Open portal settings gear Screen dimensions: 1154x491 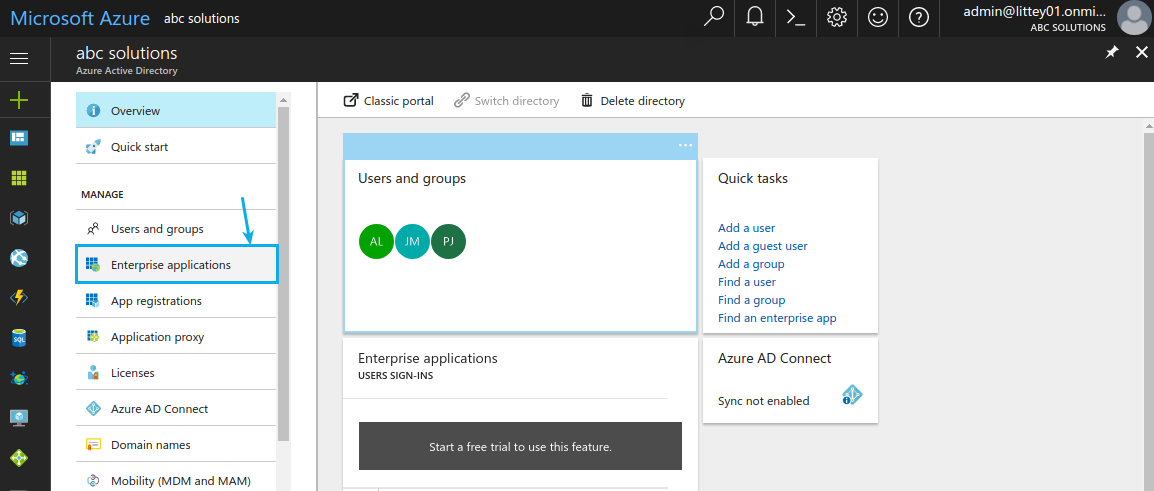point(837,18)
